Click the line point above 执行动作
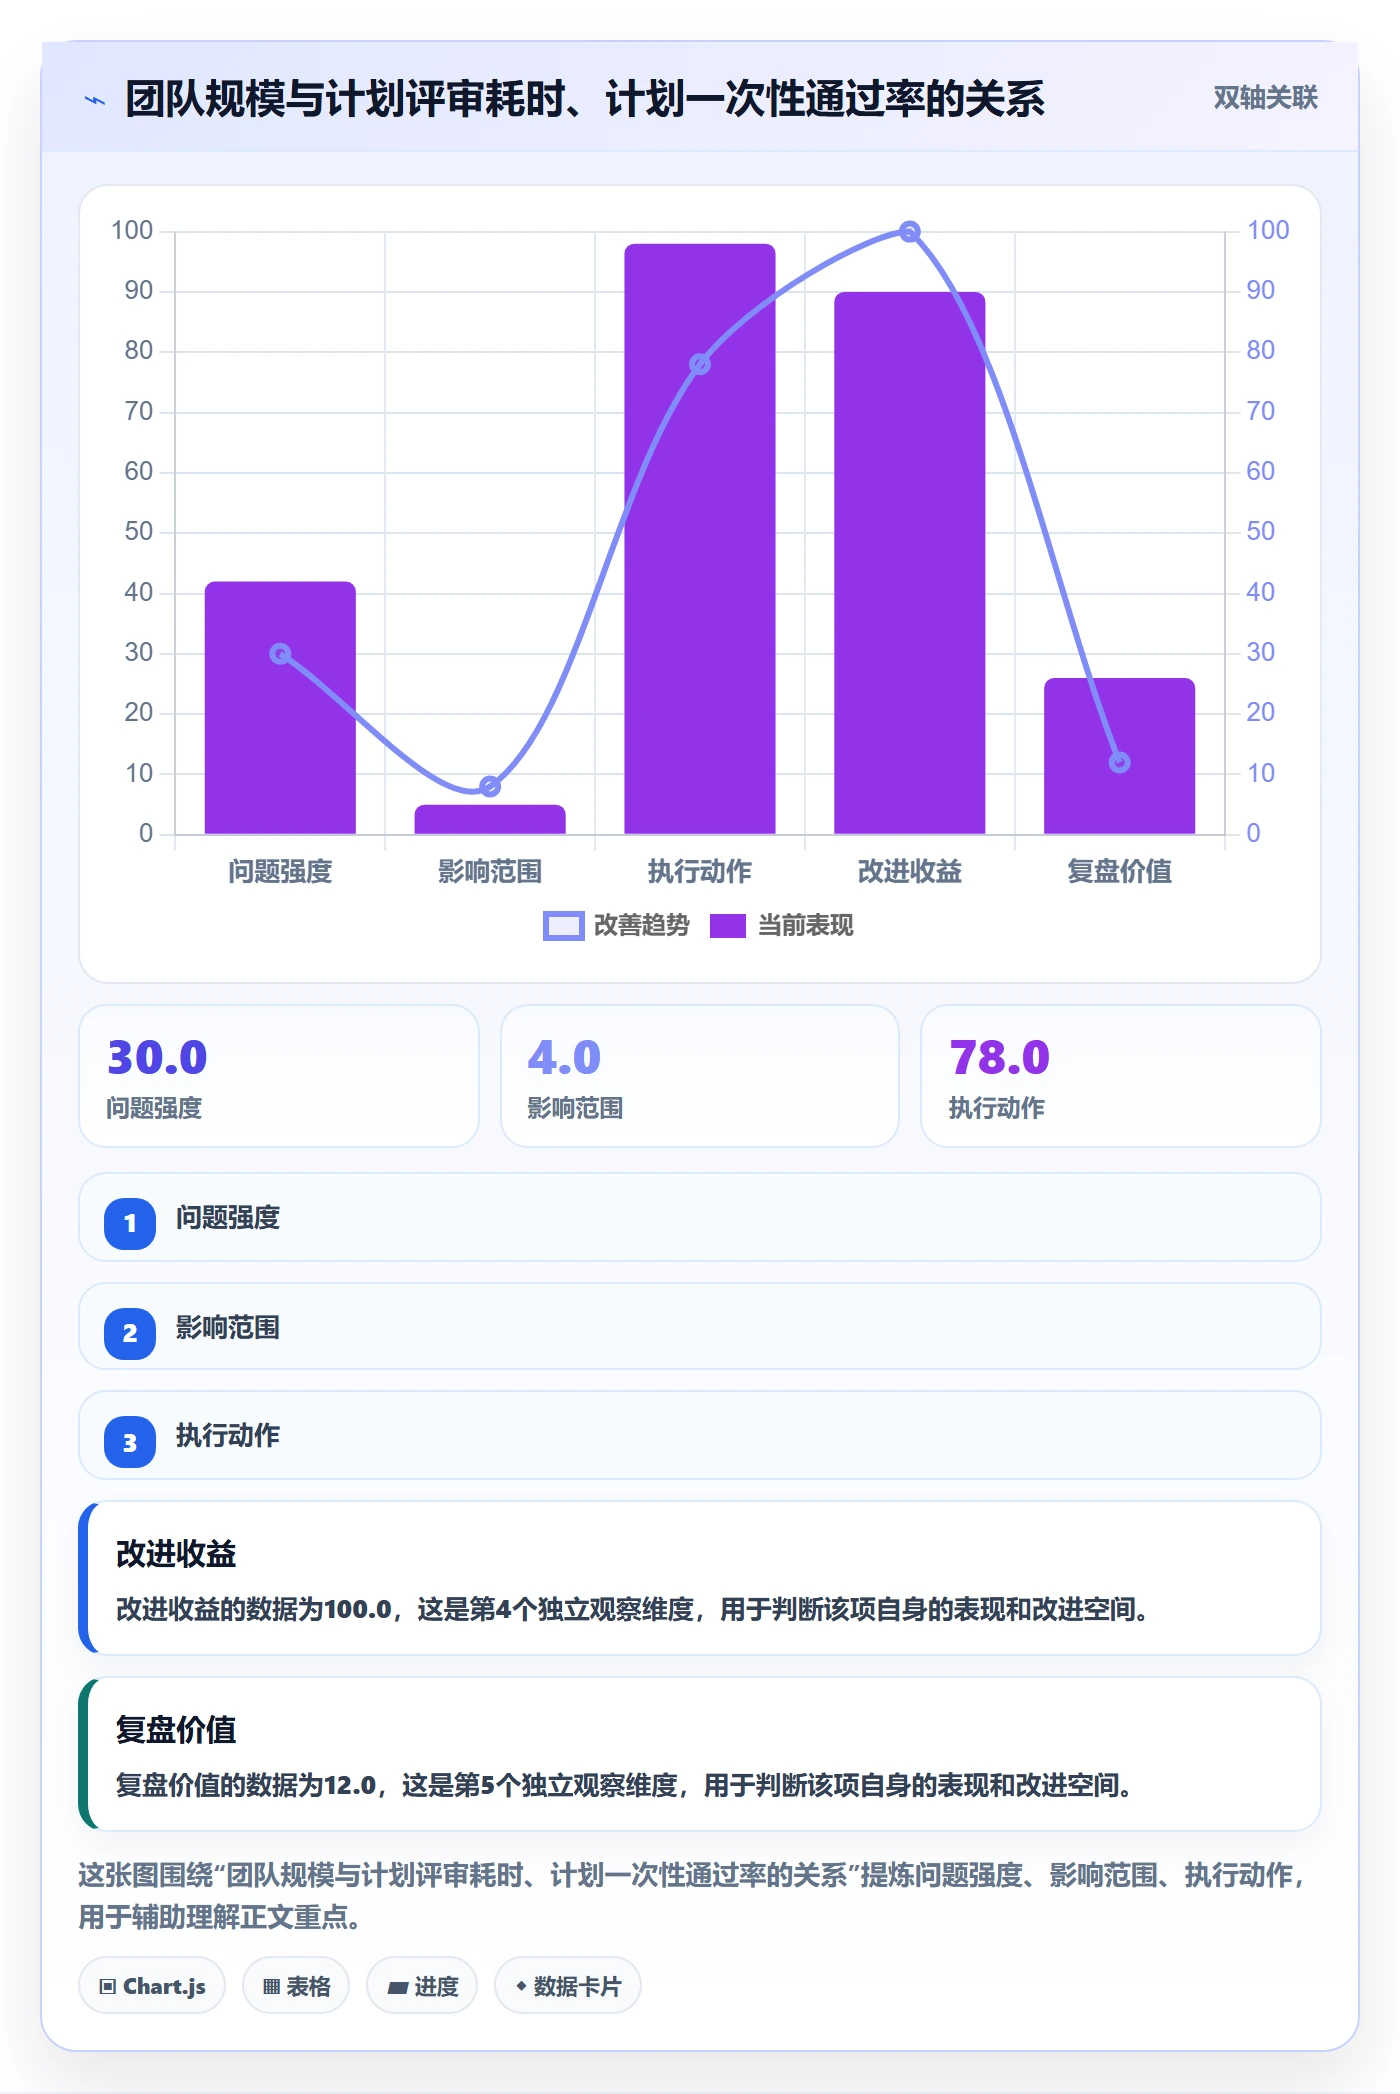The image size is (1400, 2094). point(700,364)
